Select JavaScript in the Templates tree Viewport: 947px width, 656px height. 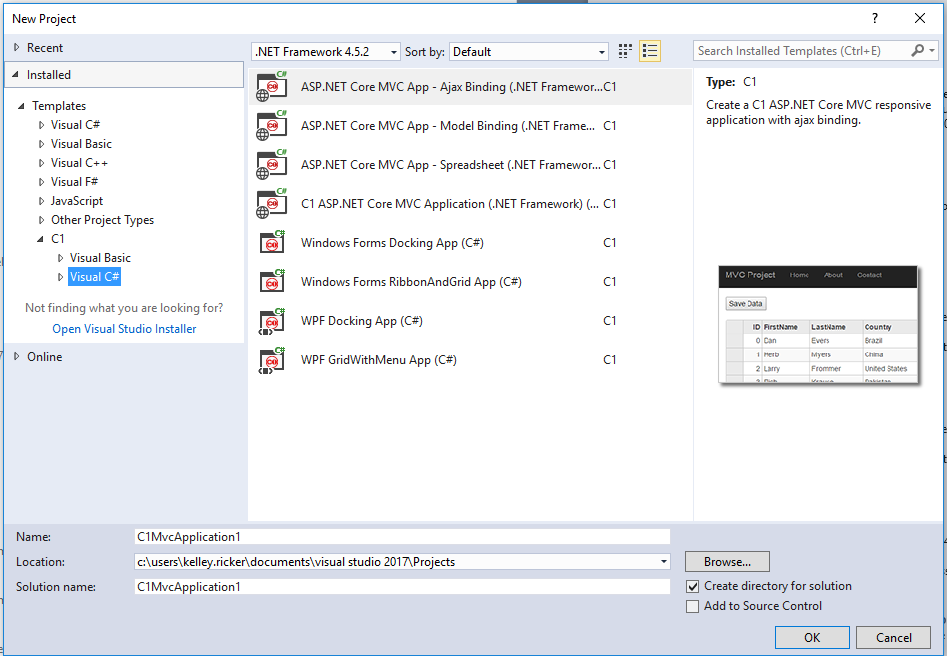click(77, 201)
